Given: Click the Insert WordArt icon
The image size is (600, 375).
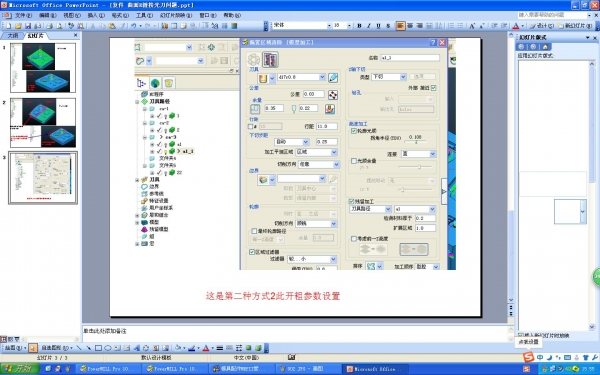Looking at the screenshot, I should (x=137, y=348).
